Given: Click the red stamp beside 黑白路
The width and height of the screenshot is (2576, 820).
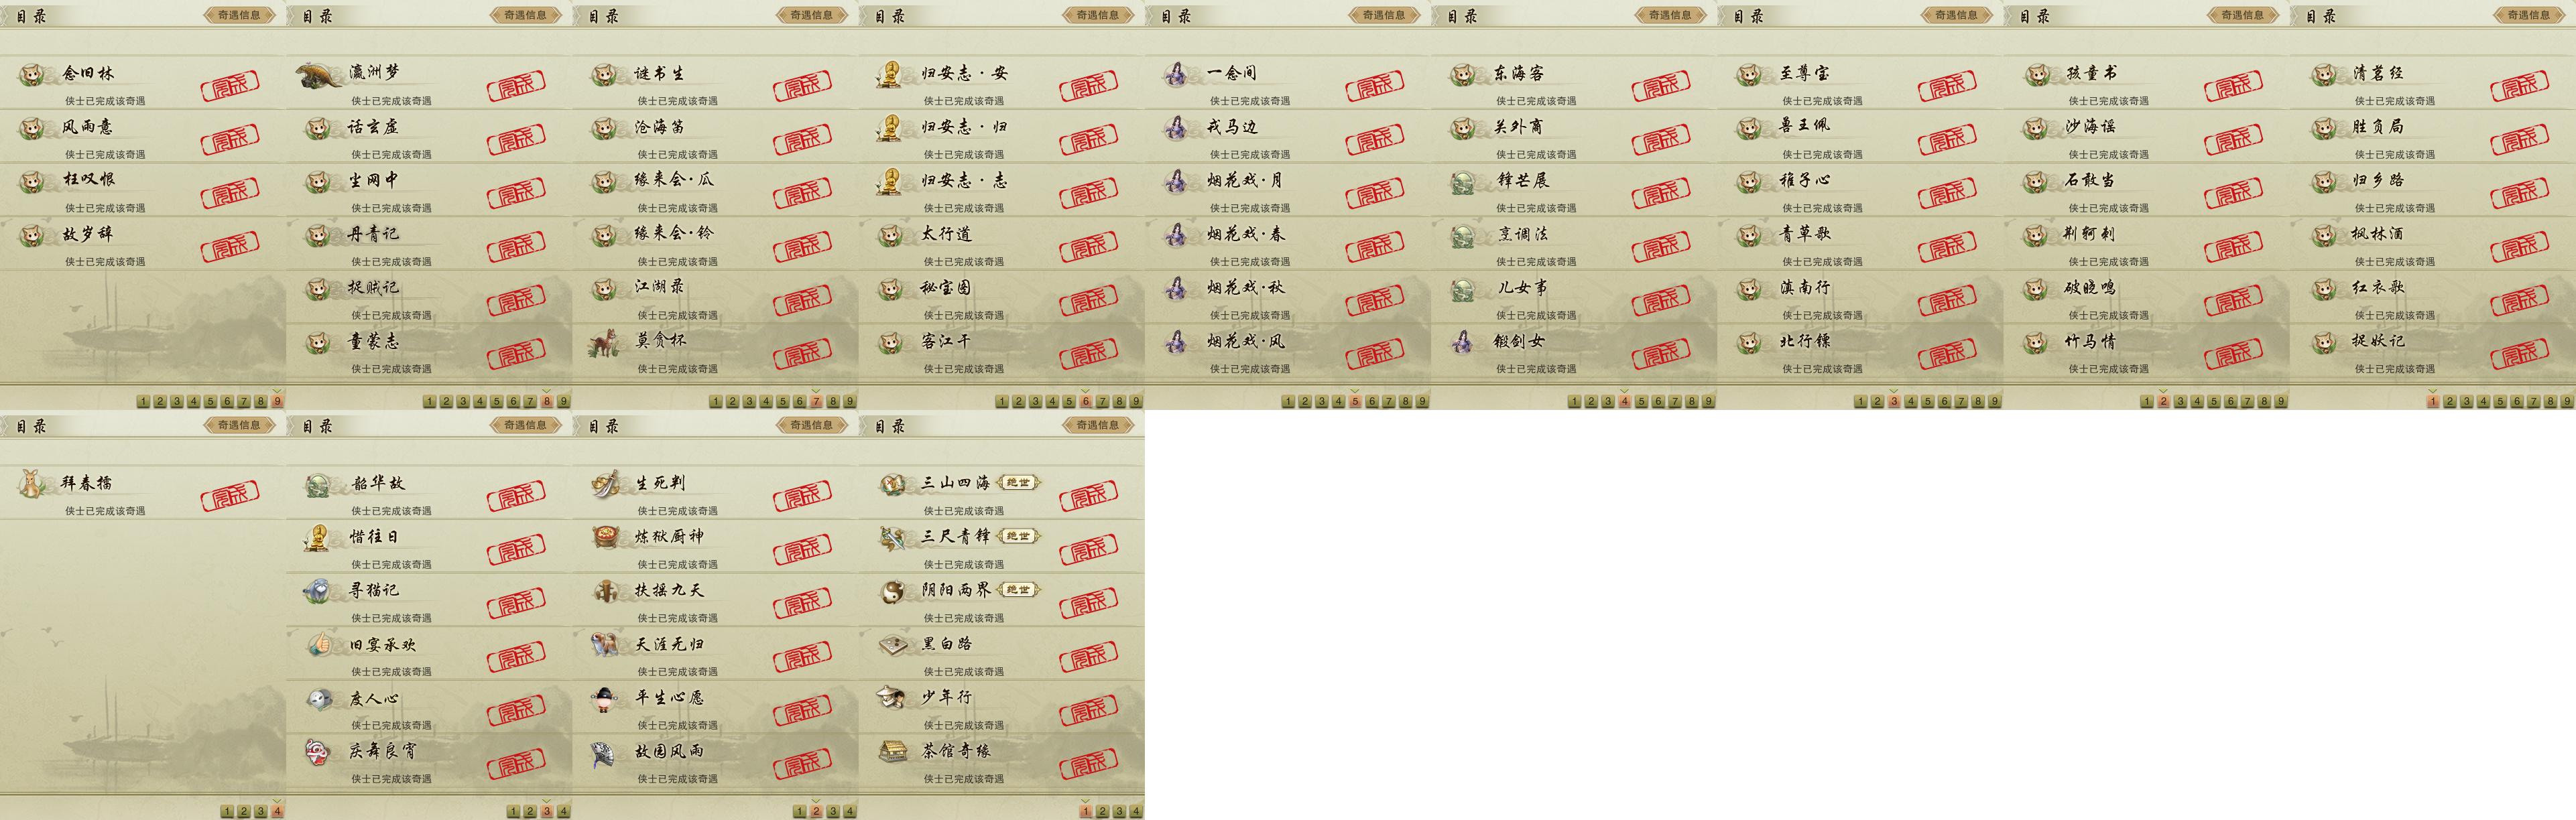Looking at the screenshot, I should pyautogui.click(x=1088, y=656).
